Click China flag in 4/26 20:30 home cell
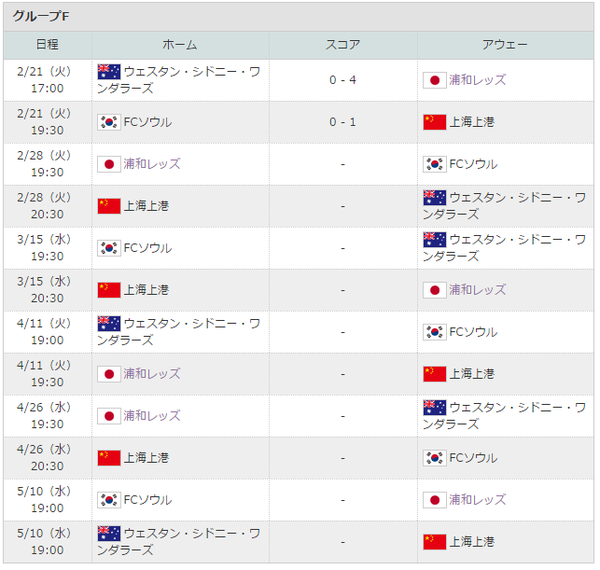The width and height of the screenshot is (600, 570). 109,458
